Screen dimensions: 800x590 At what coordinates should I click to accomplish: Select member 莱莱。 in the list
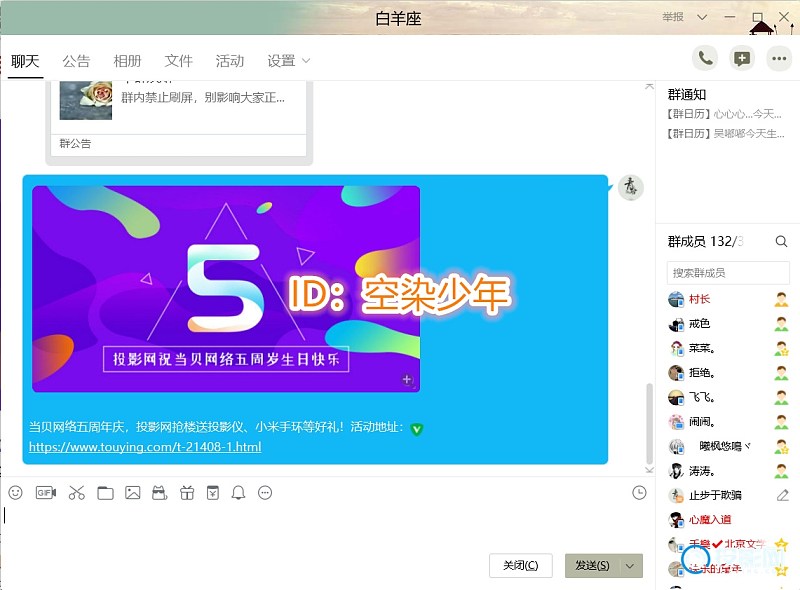coord(729,348)
